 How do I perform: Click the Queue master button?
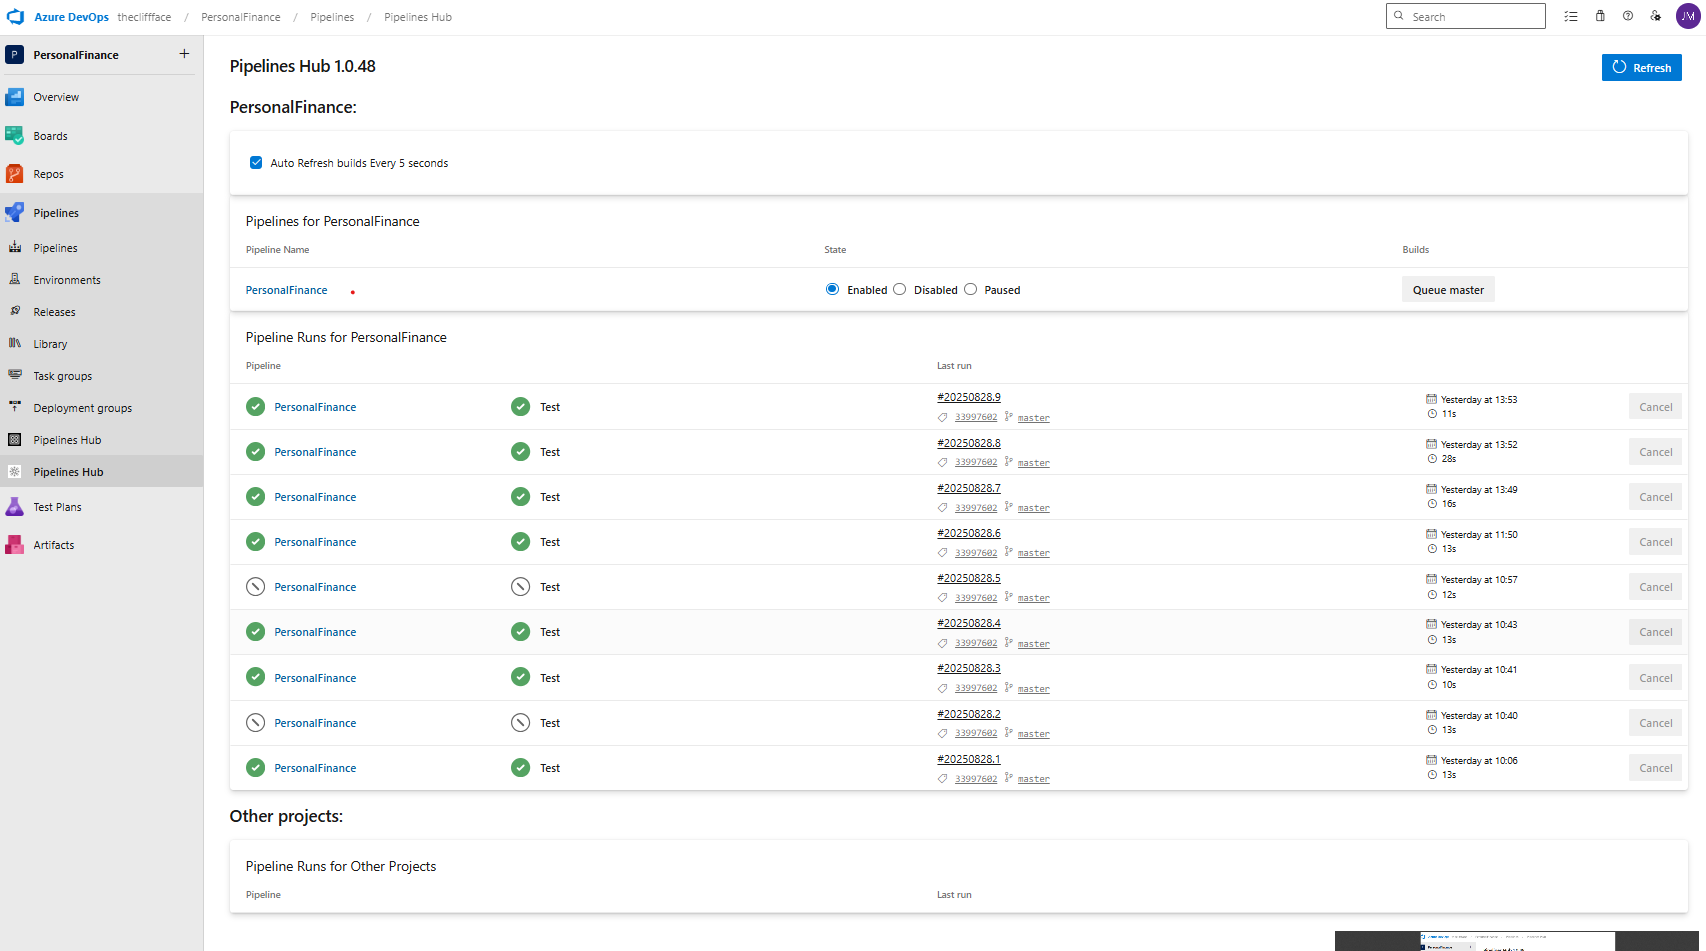[1448, 290]
